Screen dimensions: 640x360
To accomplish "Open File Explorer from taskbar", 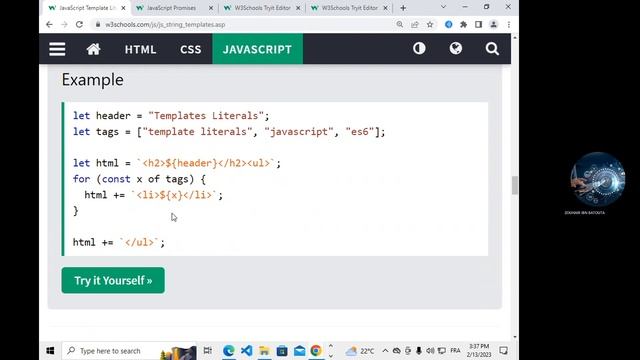I will [264, 350].
